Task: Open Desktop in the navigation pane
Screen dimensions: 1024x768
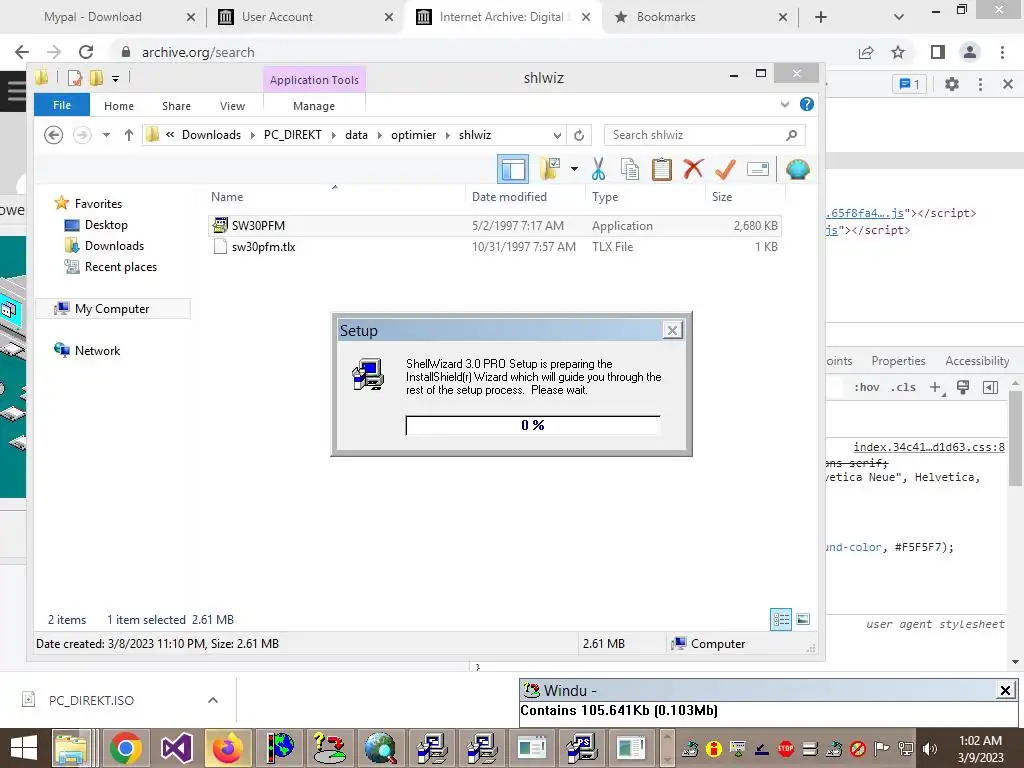Action: [106, 225]
